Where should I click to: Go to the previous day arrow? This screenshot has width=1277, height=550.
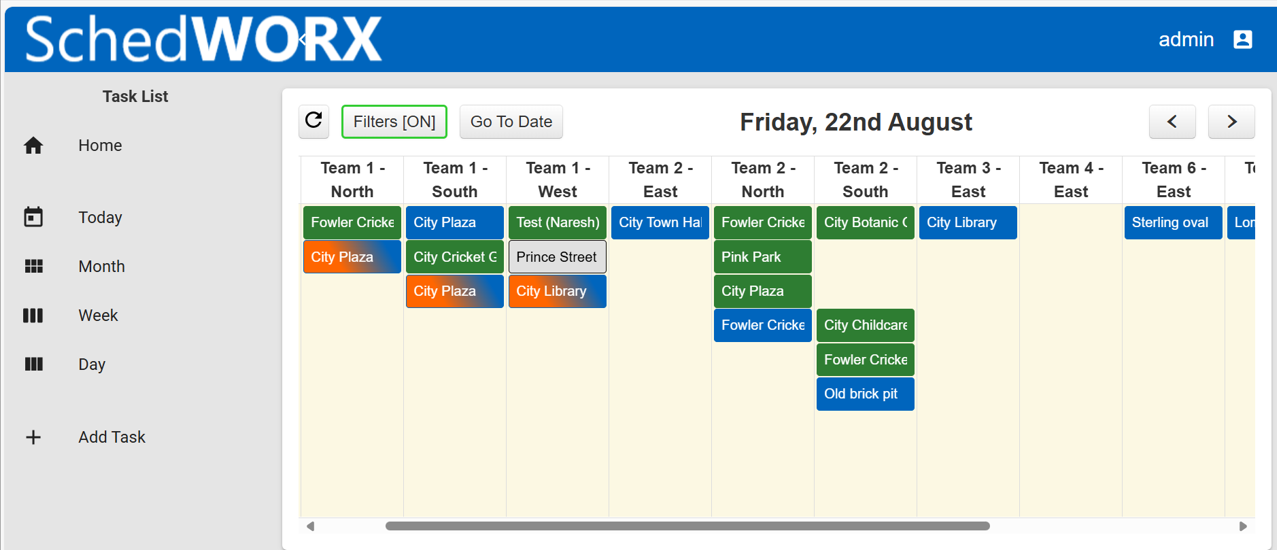point(1172,122)
